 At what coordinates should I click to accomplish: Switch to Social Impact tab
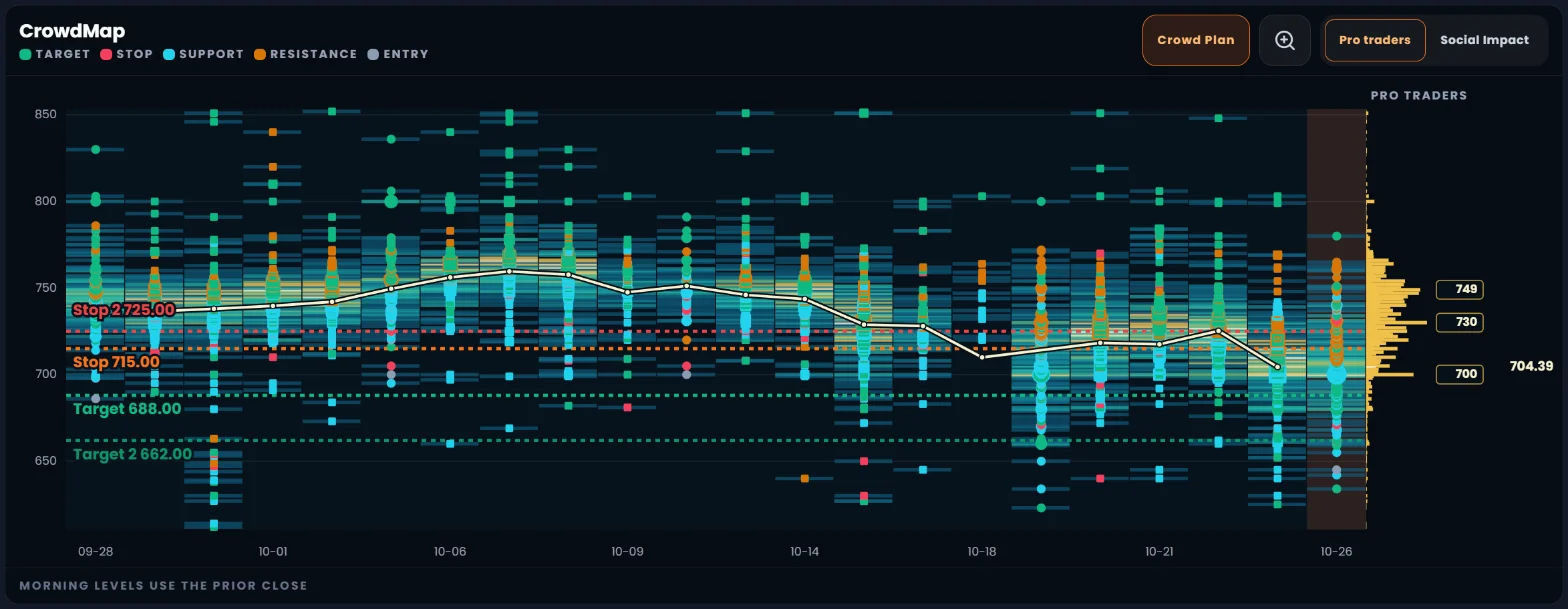[1484, 40]
